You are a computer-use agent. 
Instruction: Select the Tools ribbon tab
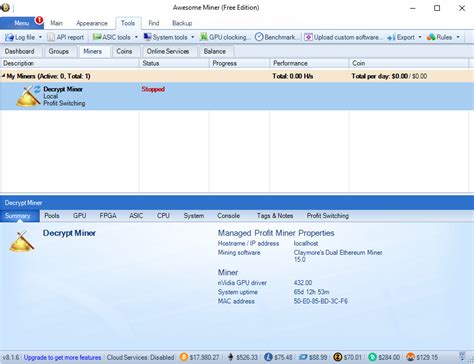pos(128,23)
